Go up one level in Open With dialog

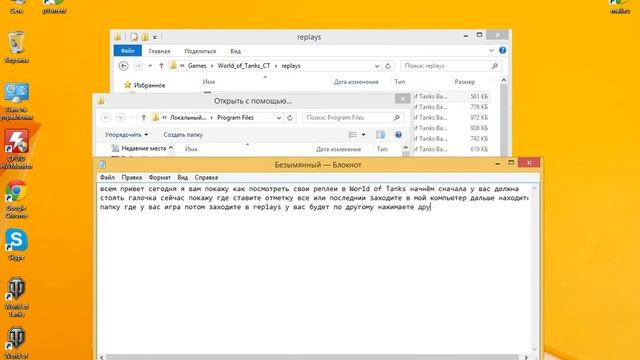coord(144,118)
